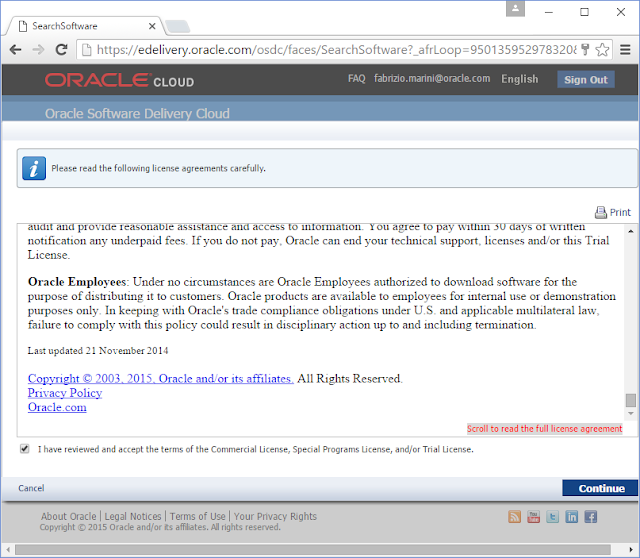
Task: Click the license scrollbar up arrow
Action: (x=631, y=231)
